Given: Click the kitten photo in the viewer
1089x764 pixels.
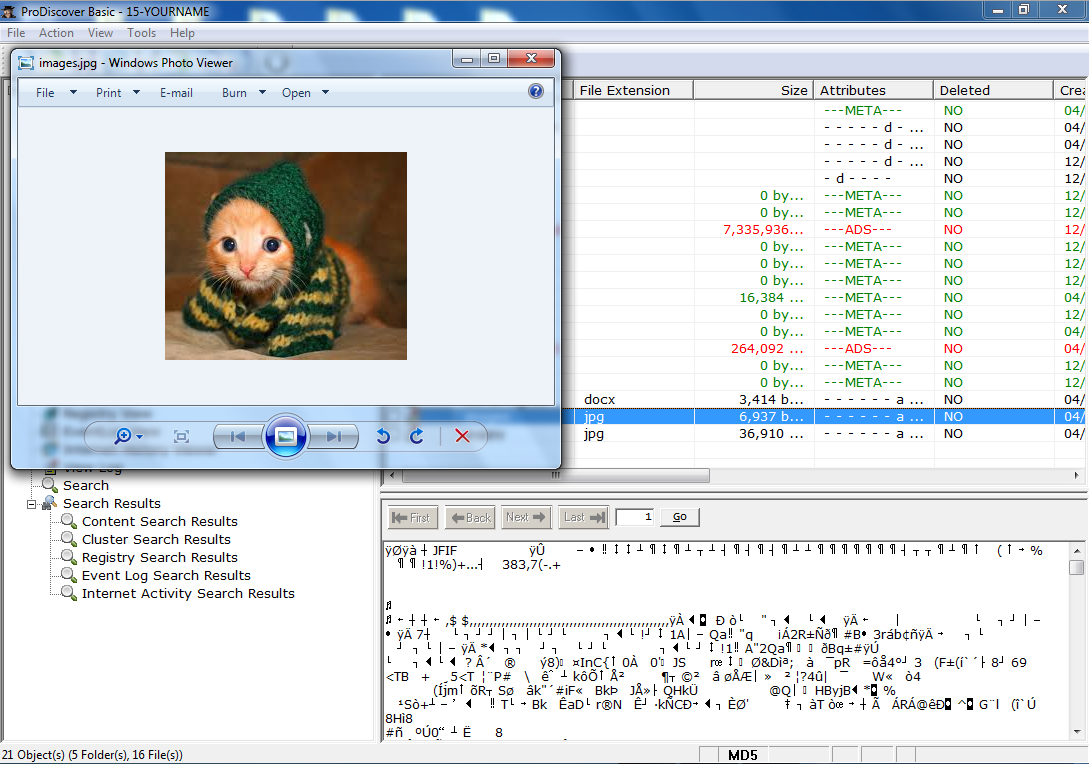Looking at the screenshot, I should [x=285, y=256].
